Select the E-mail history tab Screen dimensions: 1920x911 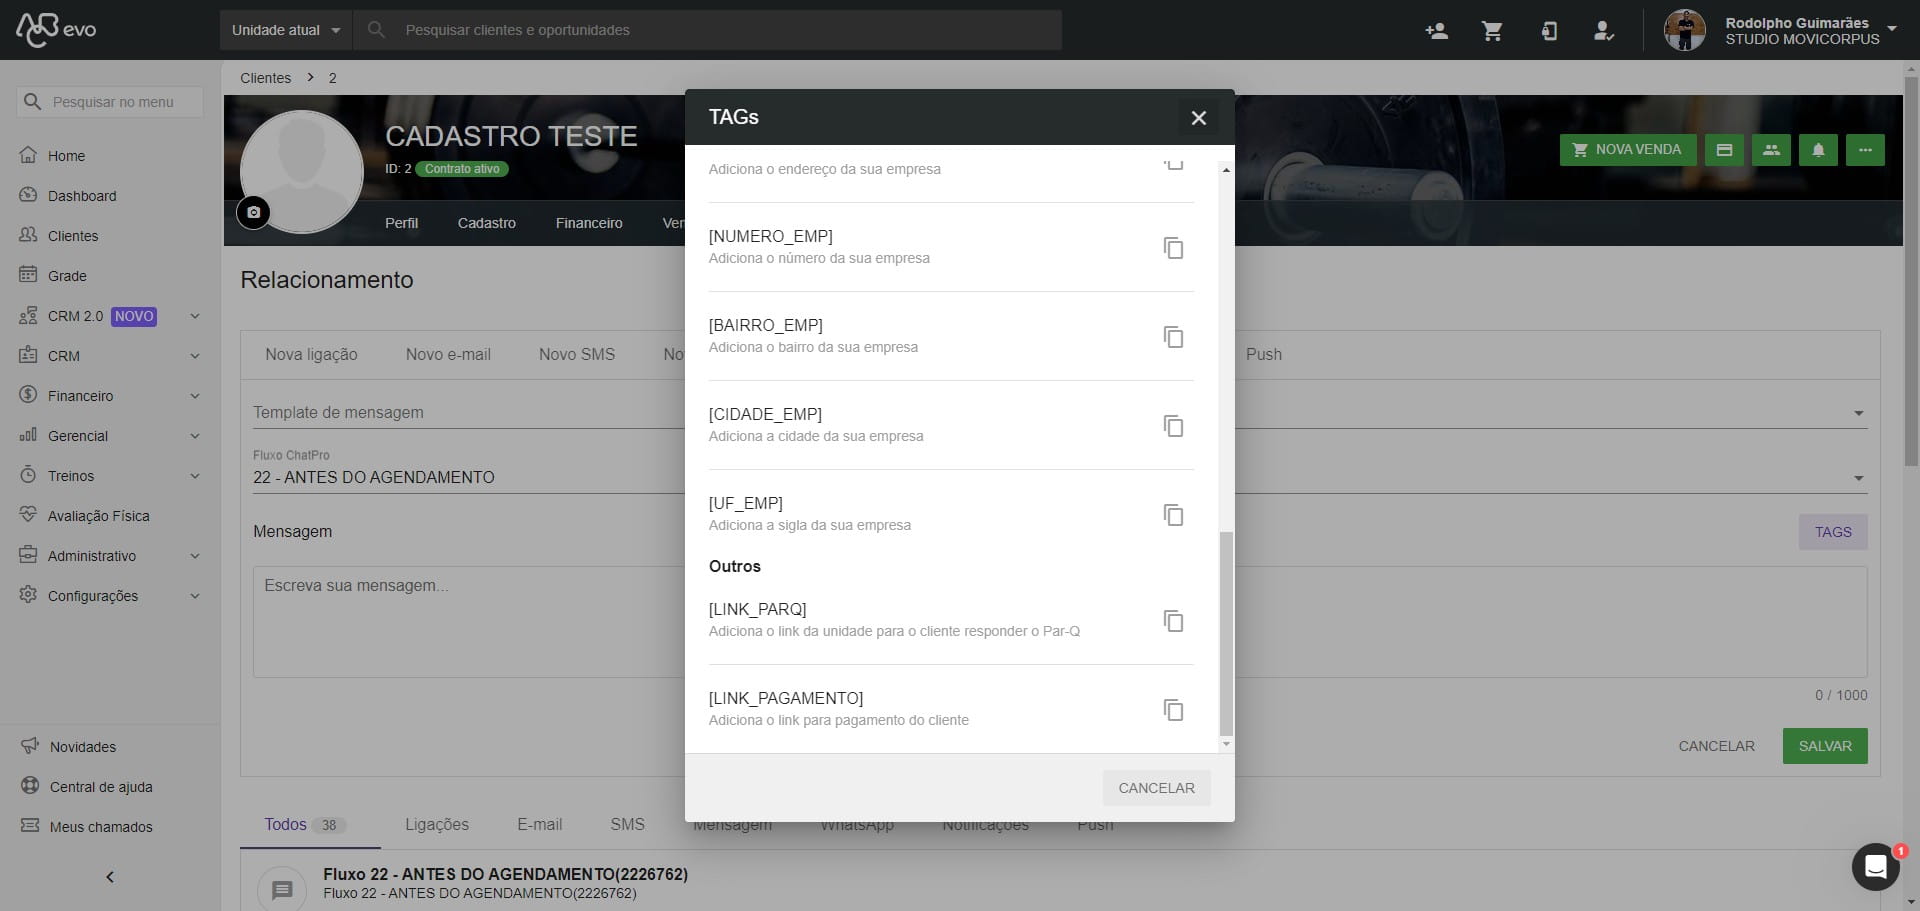click(x=539, y=825)
